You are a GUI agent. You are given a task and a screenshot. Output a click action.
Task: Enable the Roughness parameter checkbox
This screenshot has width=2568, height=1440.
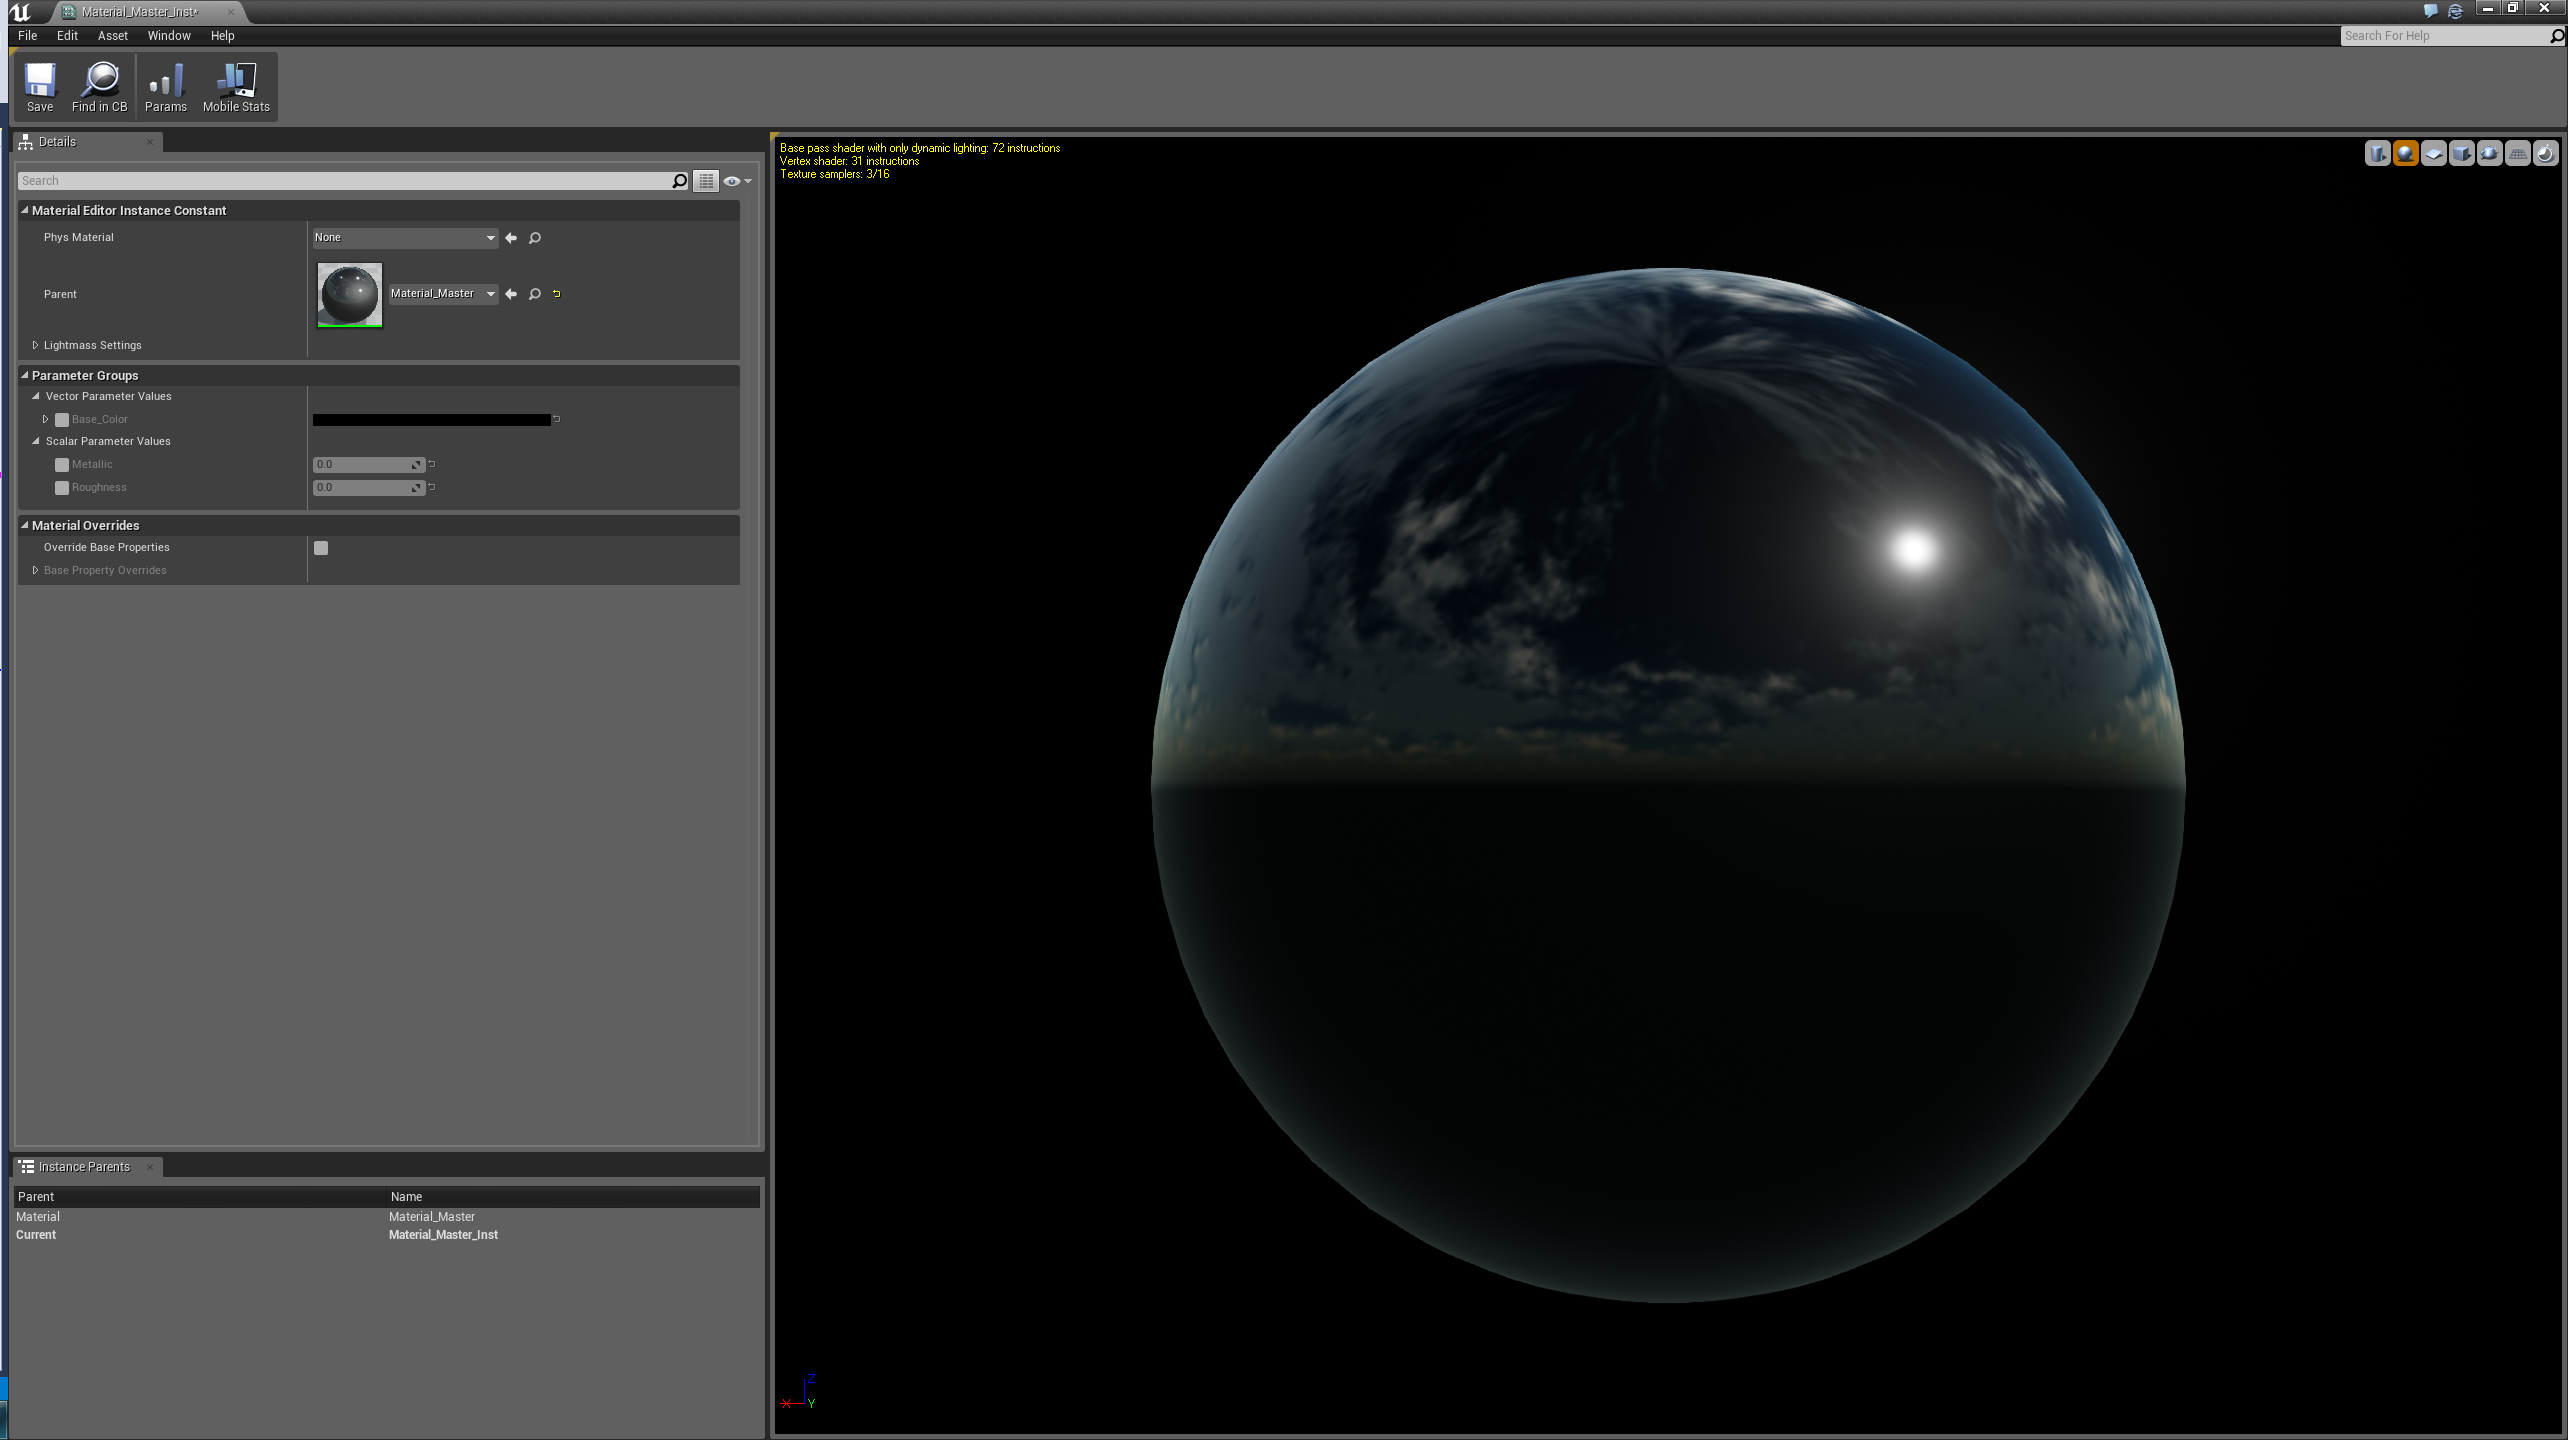[62, 487]
